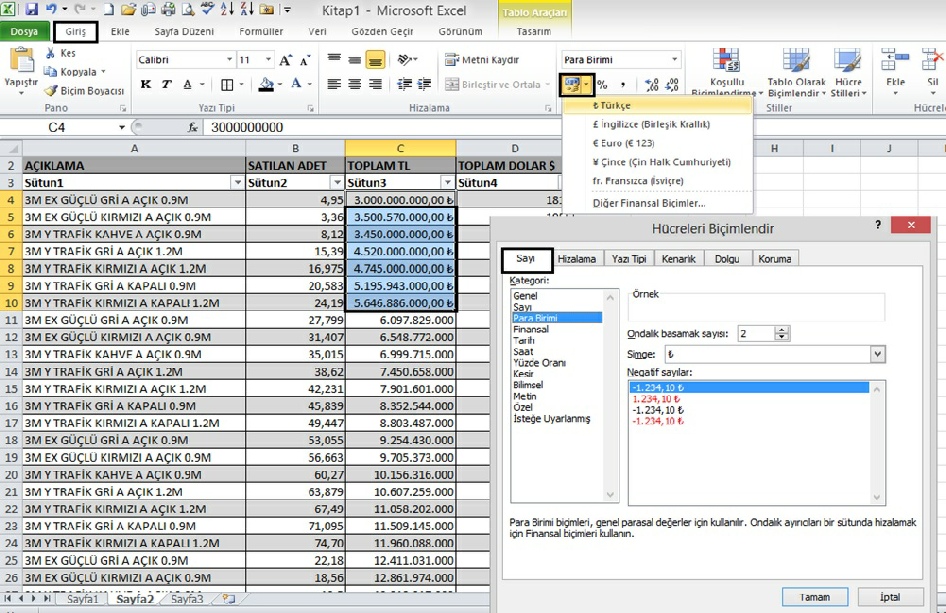Screen dimensions: 946x613
Task: Align text right in cell
Action: pyautogui.click(x=375, y=84)
